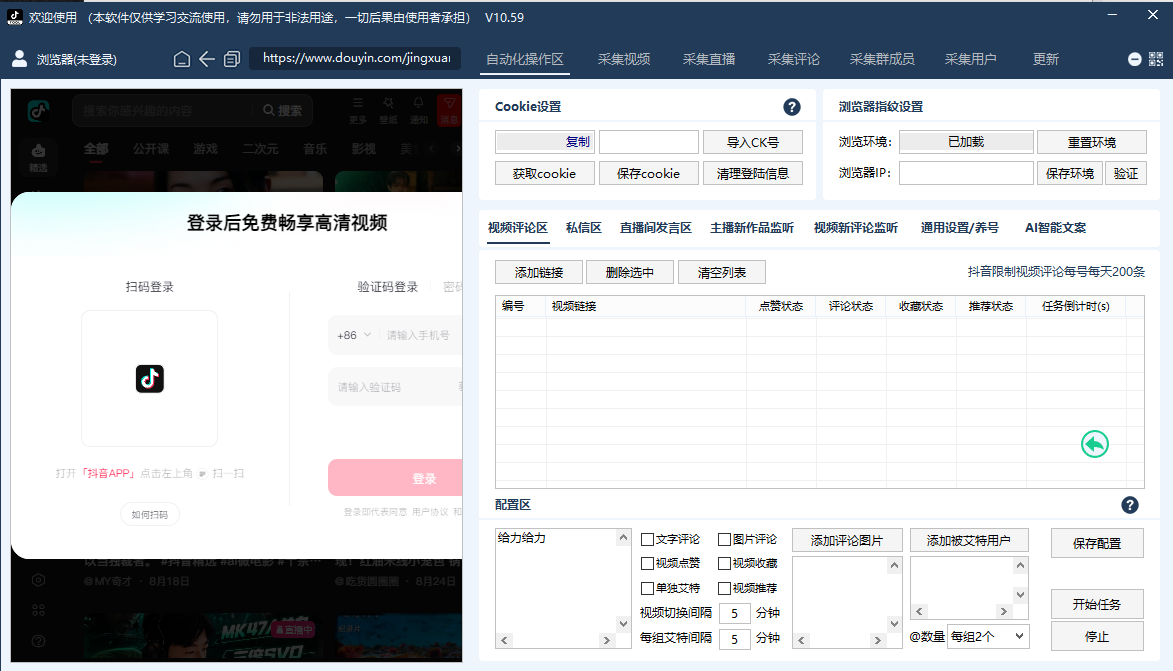Screen dimensions: 1173x671
Task: Click the down arrow of the 给力给力 textbox scrollbar
Action: (623, 623)
